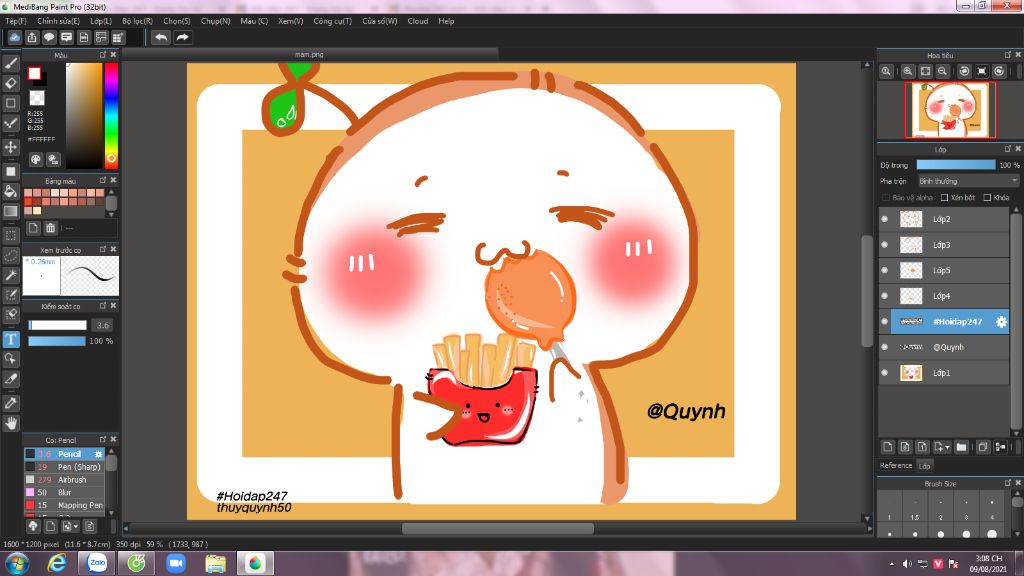Open the Pha trộn blend mode dropdown
This screenshot has width=1024, height=576.
(x=968, y=181)
